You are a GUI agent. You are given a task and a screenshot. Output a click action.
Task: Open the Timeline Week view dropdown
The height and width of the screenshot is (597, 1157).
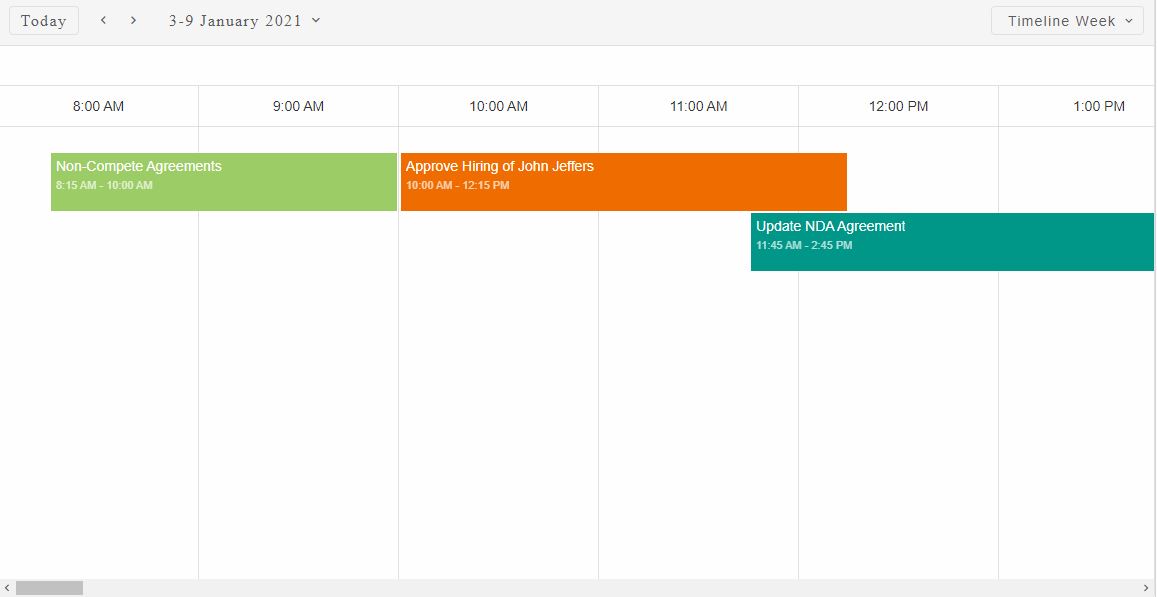pyautogui.click(x=1067, y=21)
